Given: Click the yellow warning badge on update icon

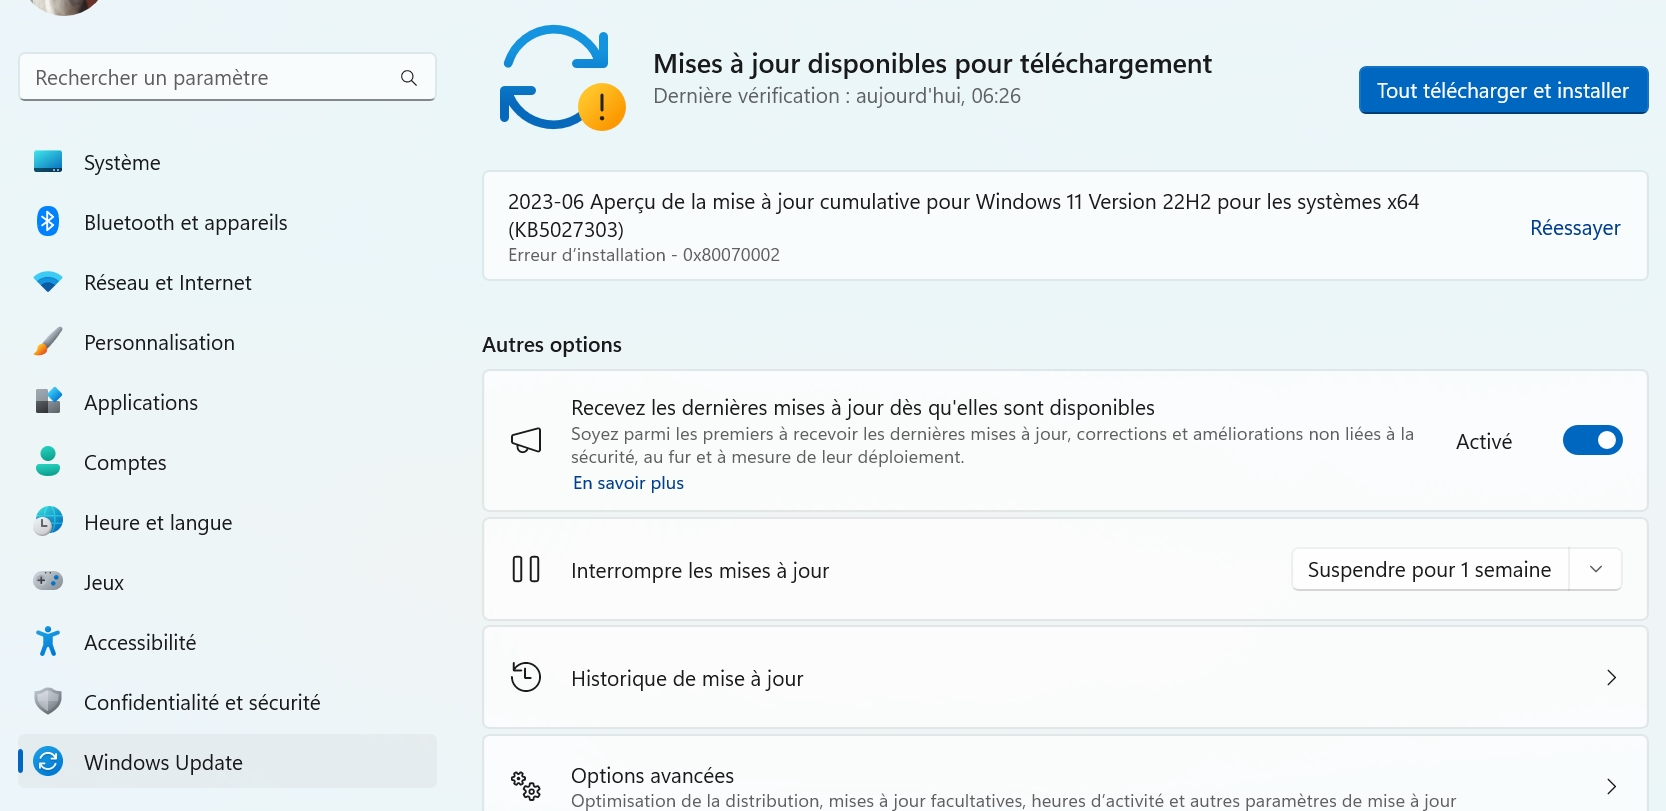Looking at the screenshot, I should [x=602, y=106].
